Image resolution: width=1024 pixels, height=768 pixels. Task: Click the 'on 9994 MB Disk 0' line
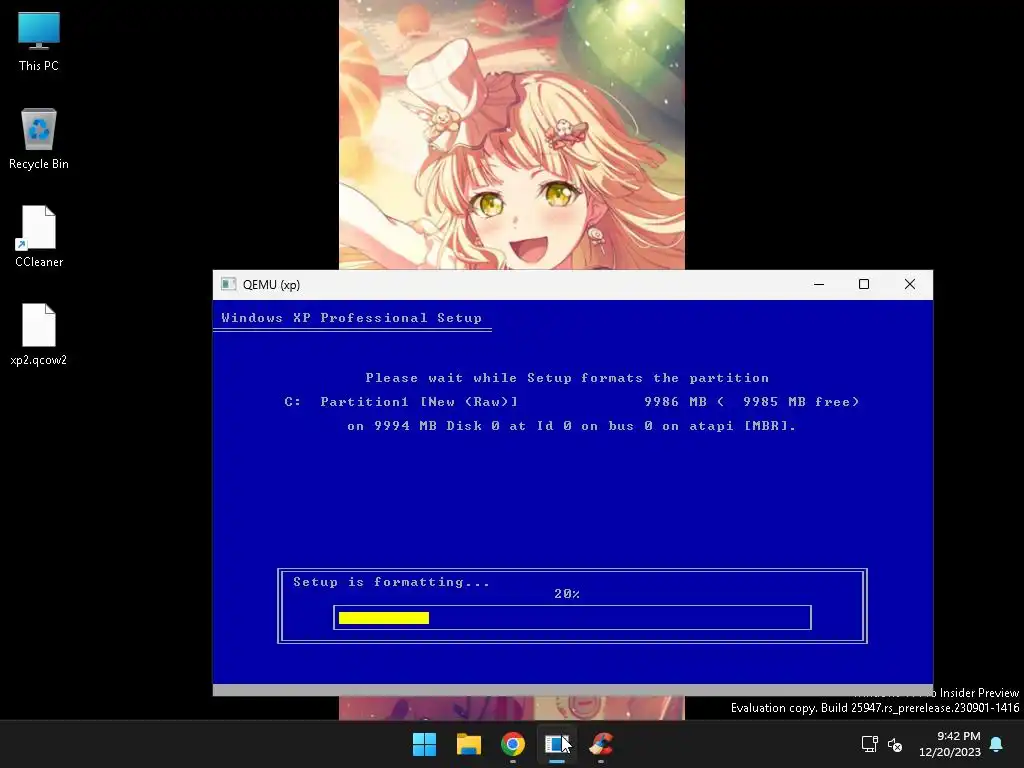[571, 426]
